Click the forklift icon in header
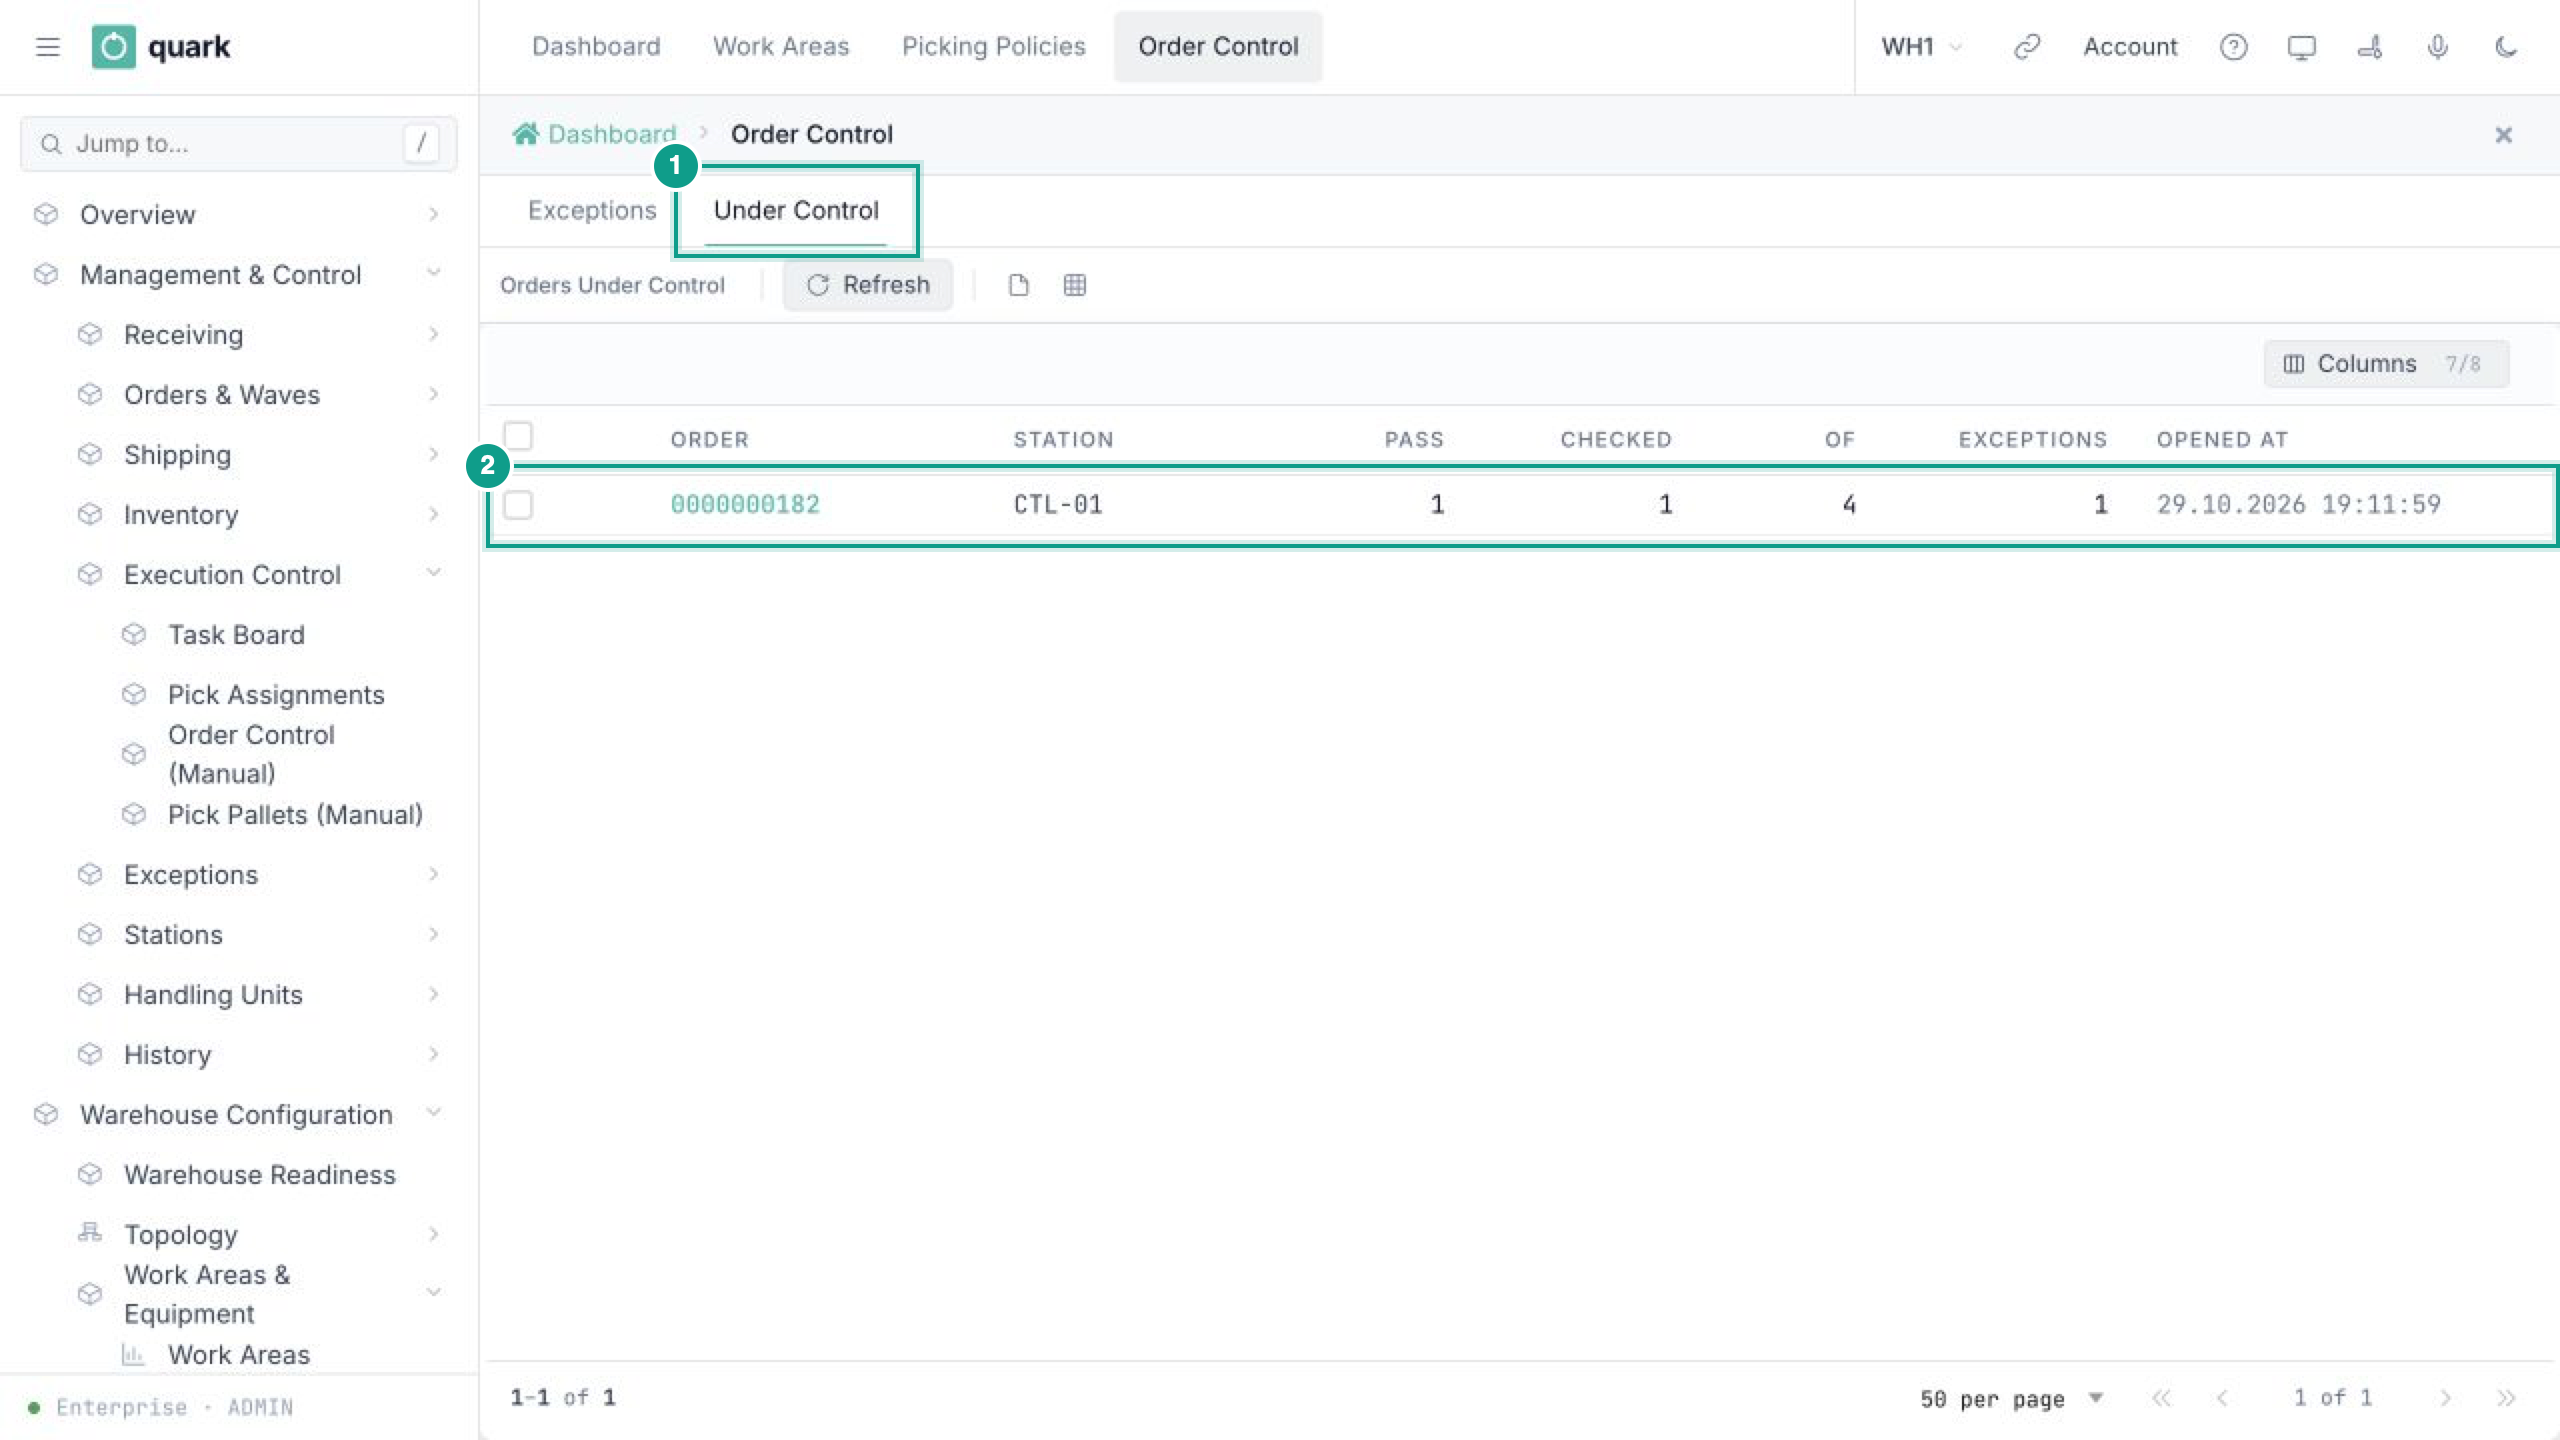Screen dimensions: 2560x1440 click(x=2369, y=47)
